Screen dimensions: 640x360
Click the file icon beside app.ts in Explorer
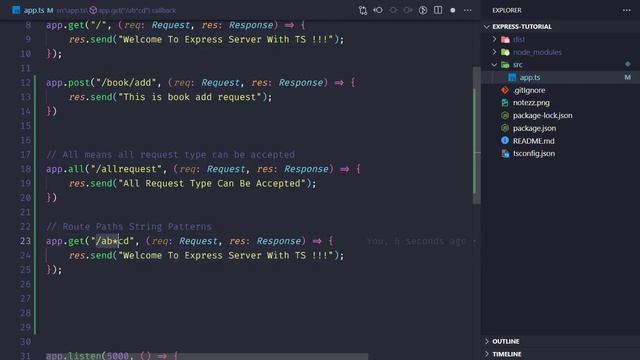[512, 78]
